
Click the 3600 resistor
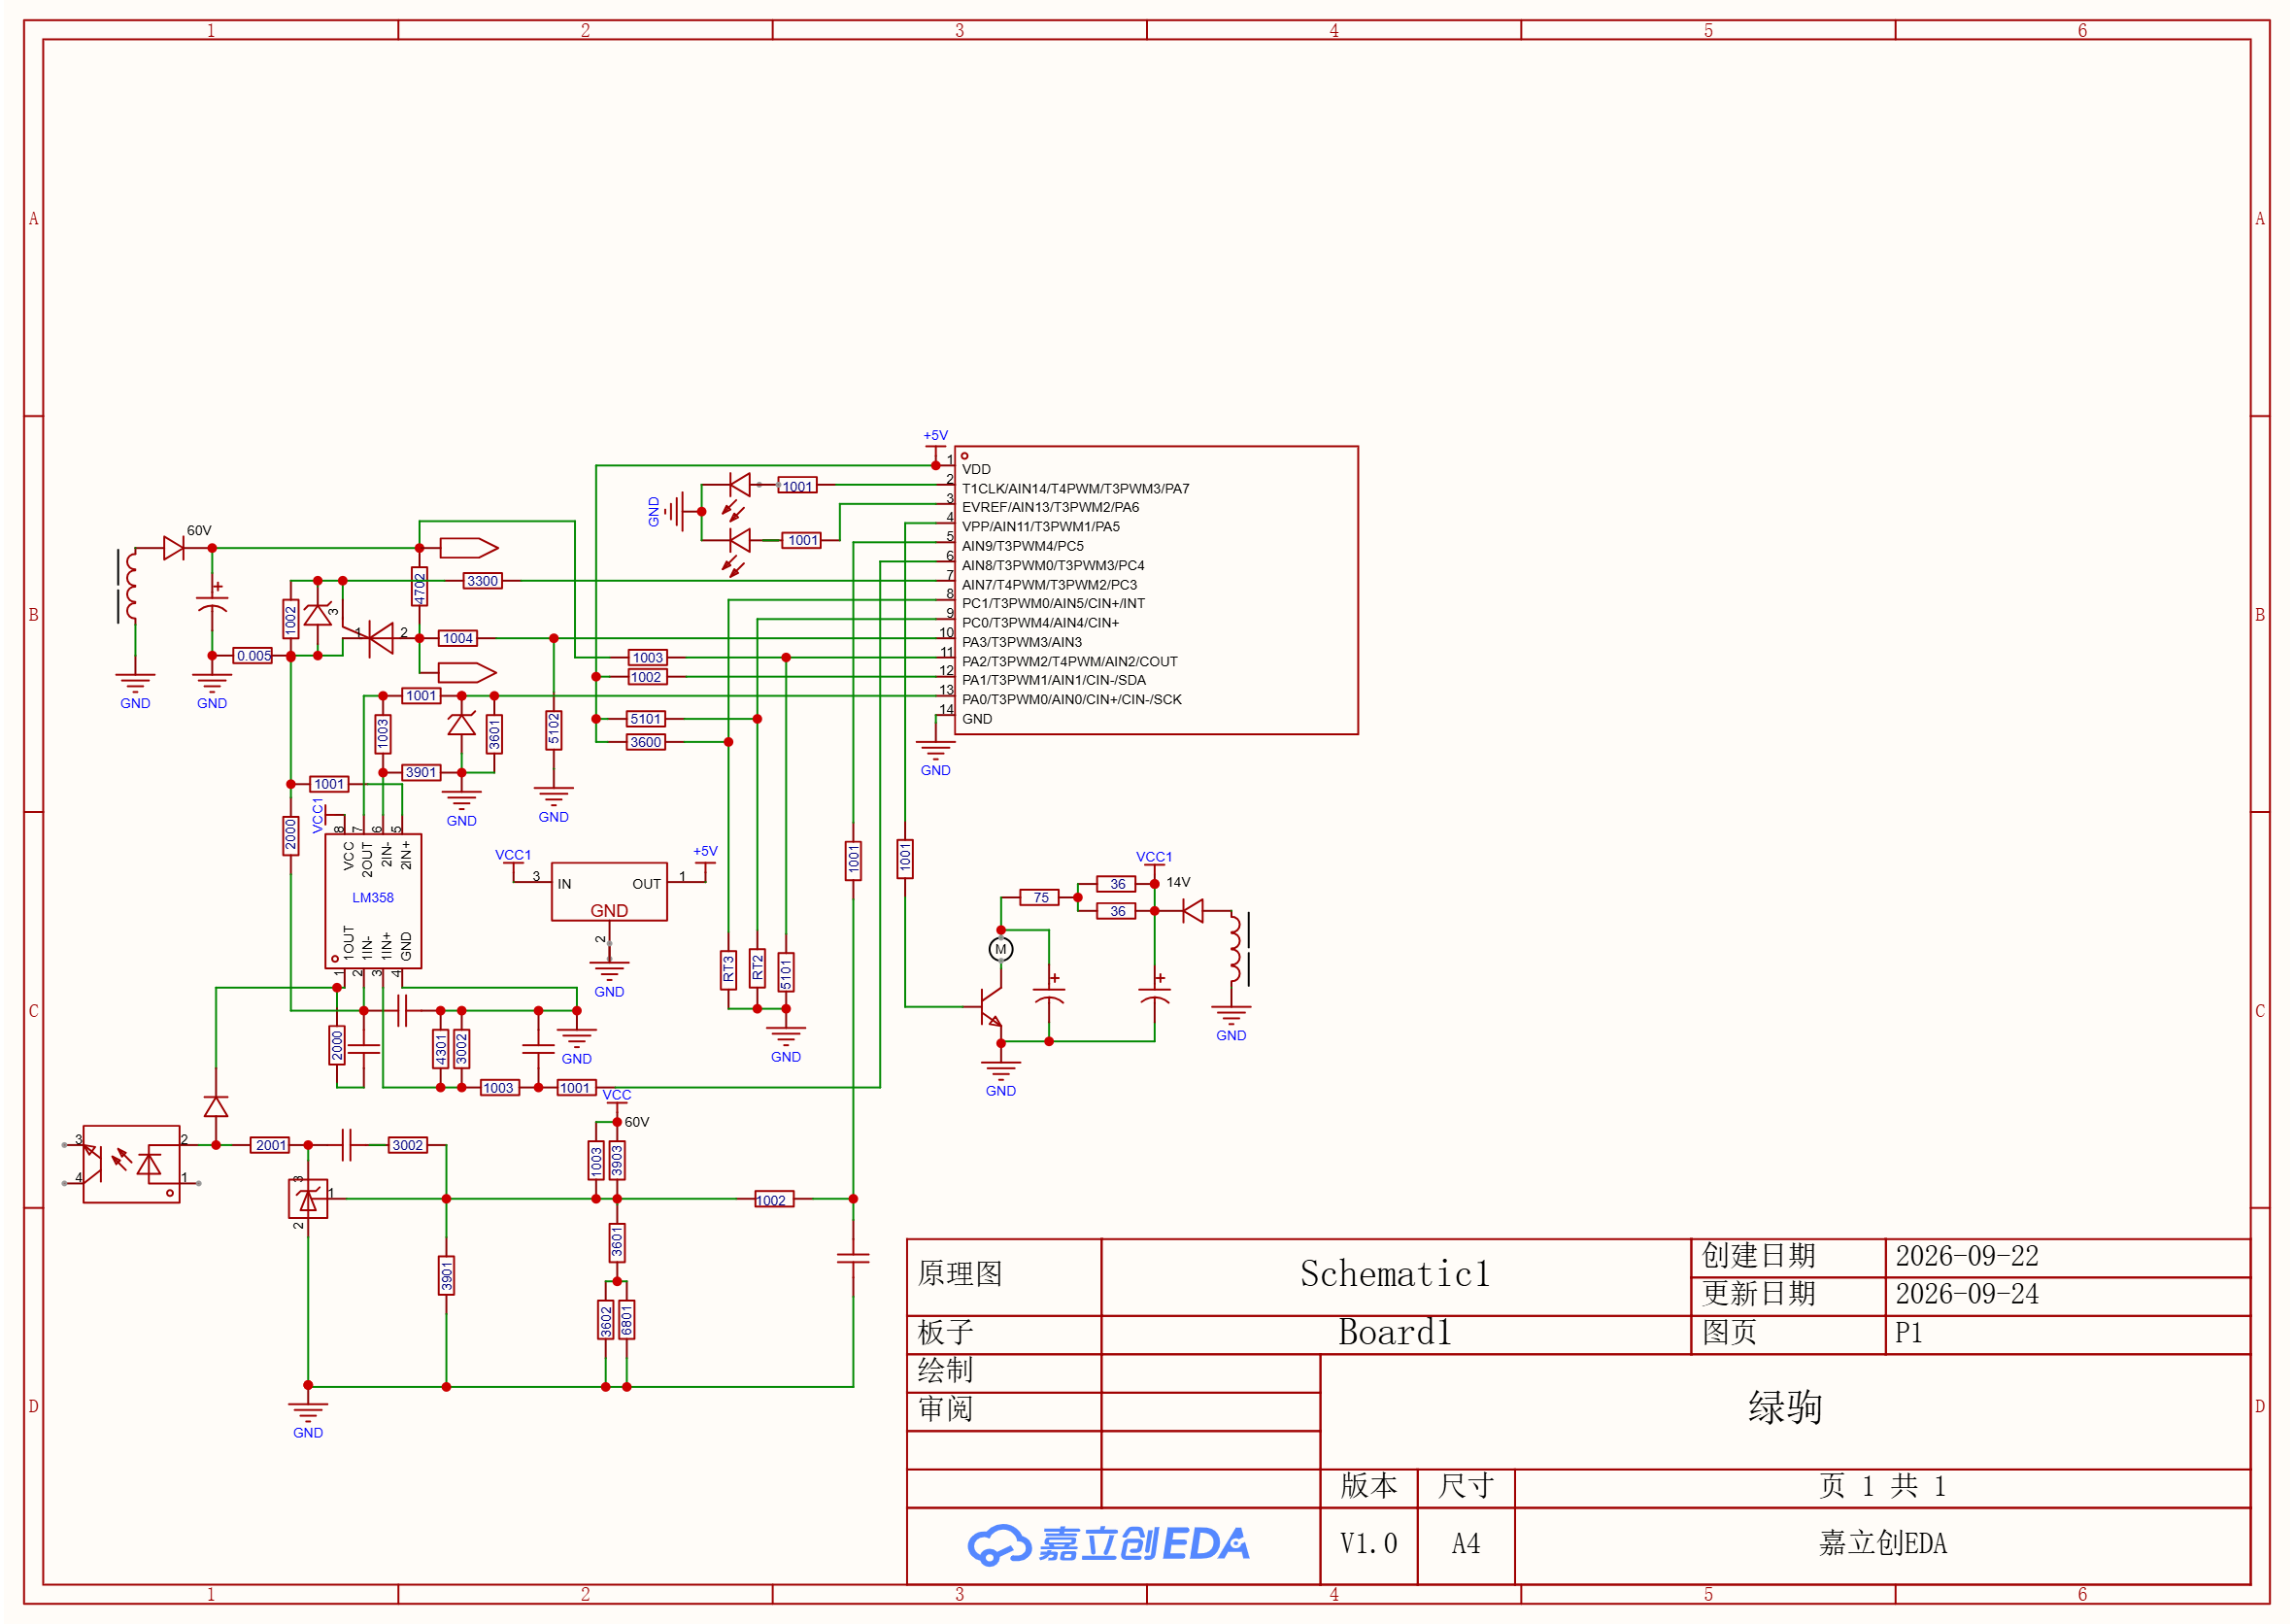coord(645,742)
